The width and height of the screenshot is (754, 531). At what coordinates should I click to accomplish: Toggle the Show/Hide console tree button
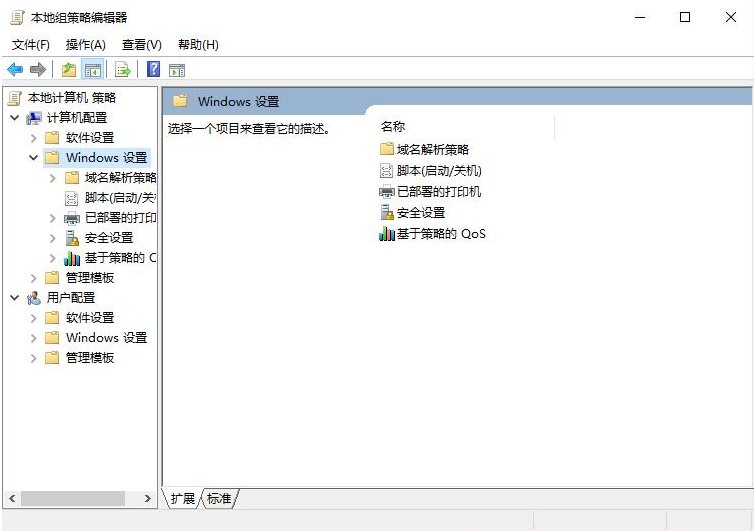[92, 69]
